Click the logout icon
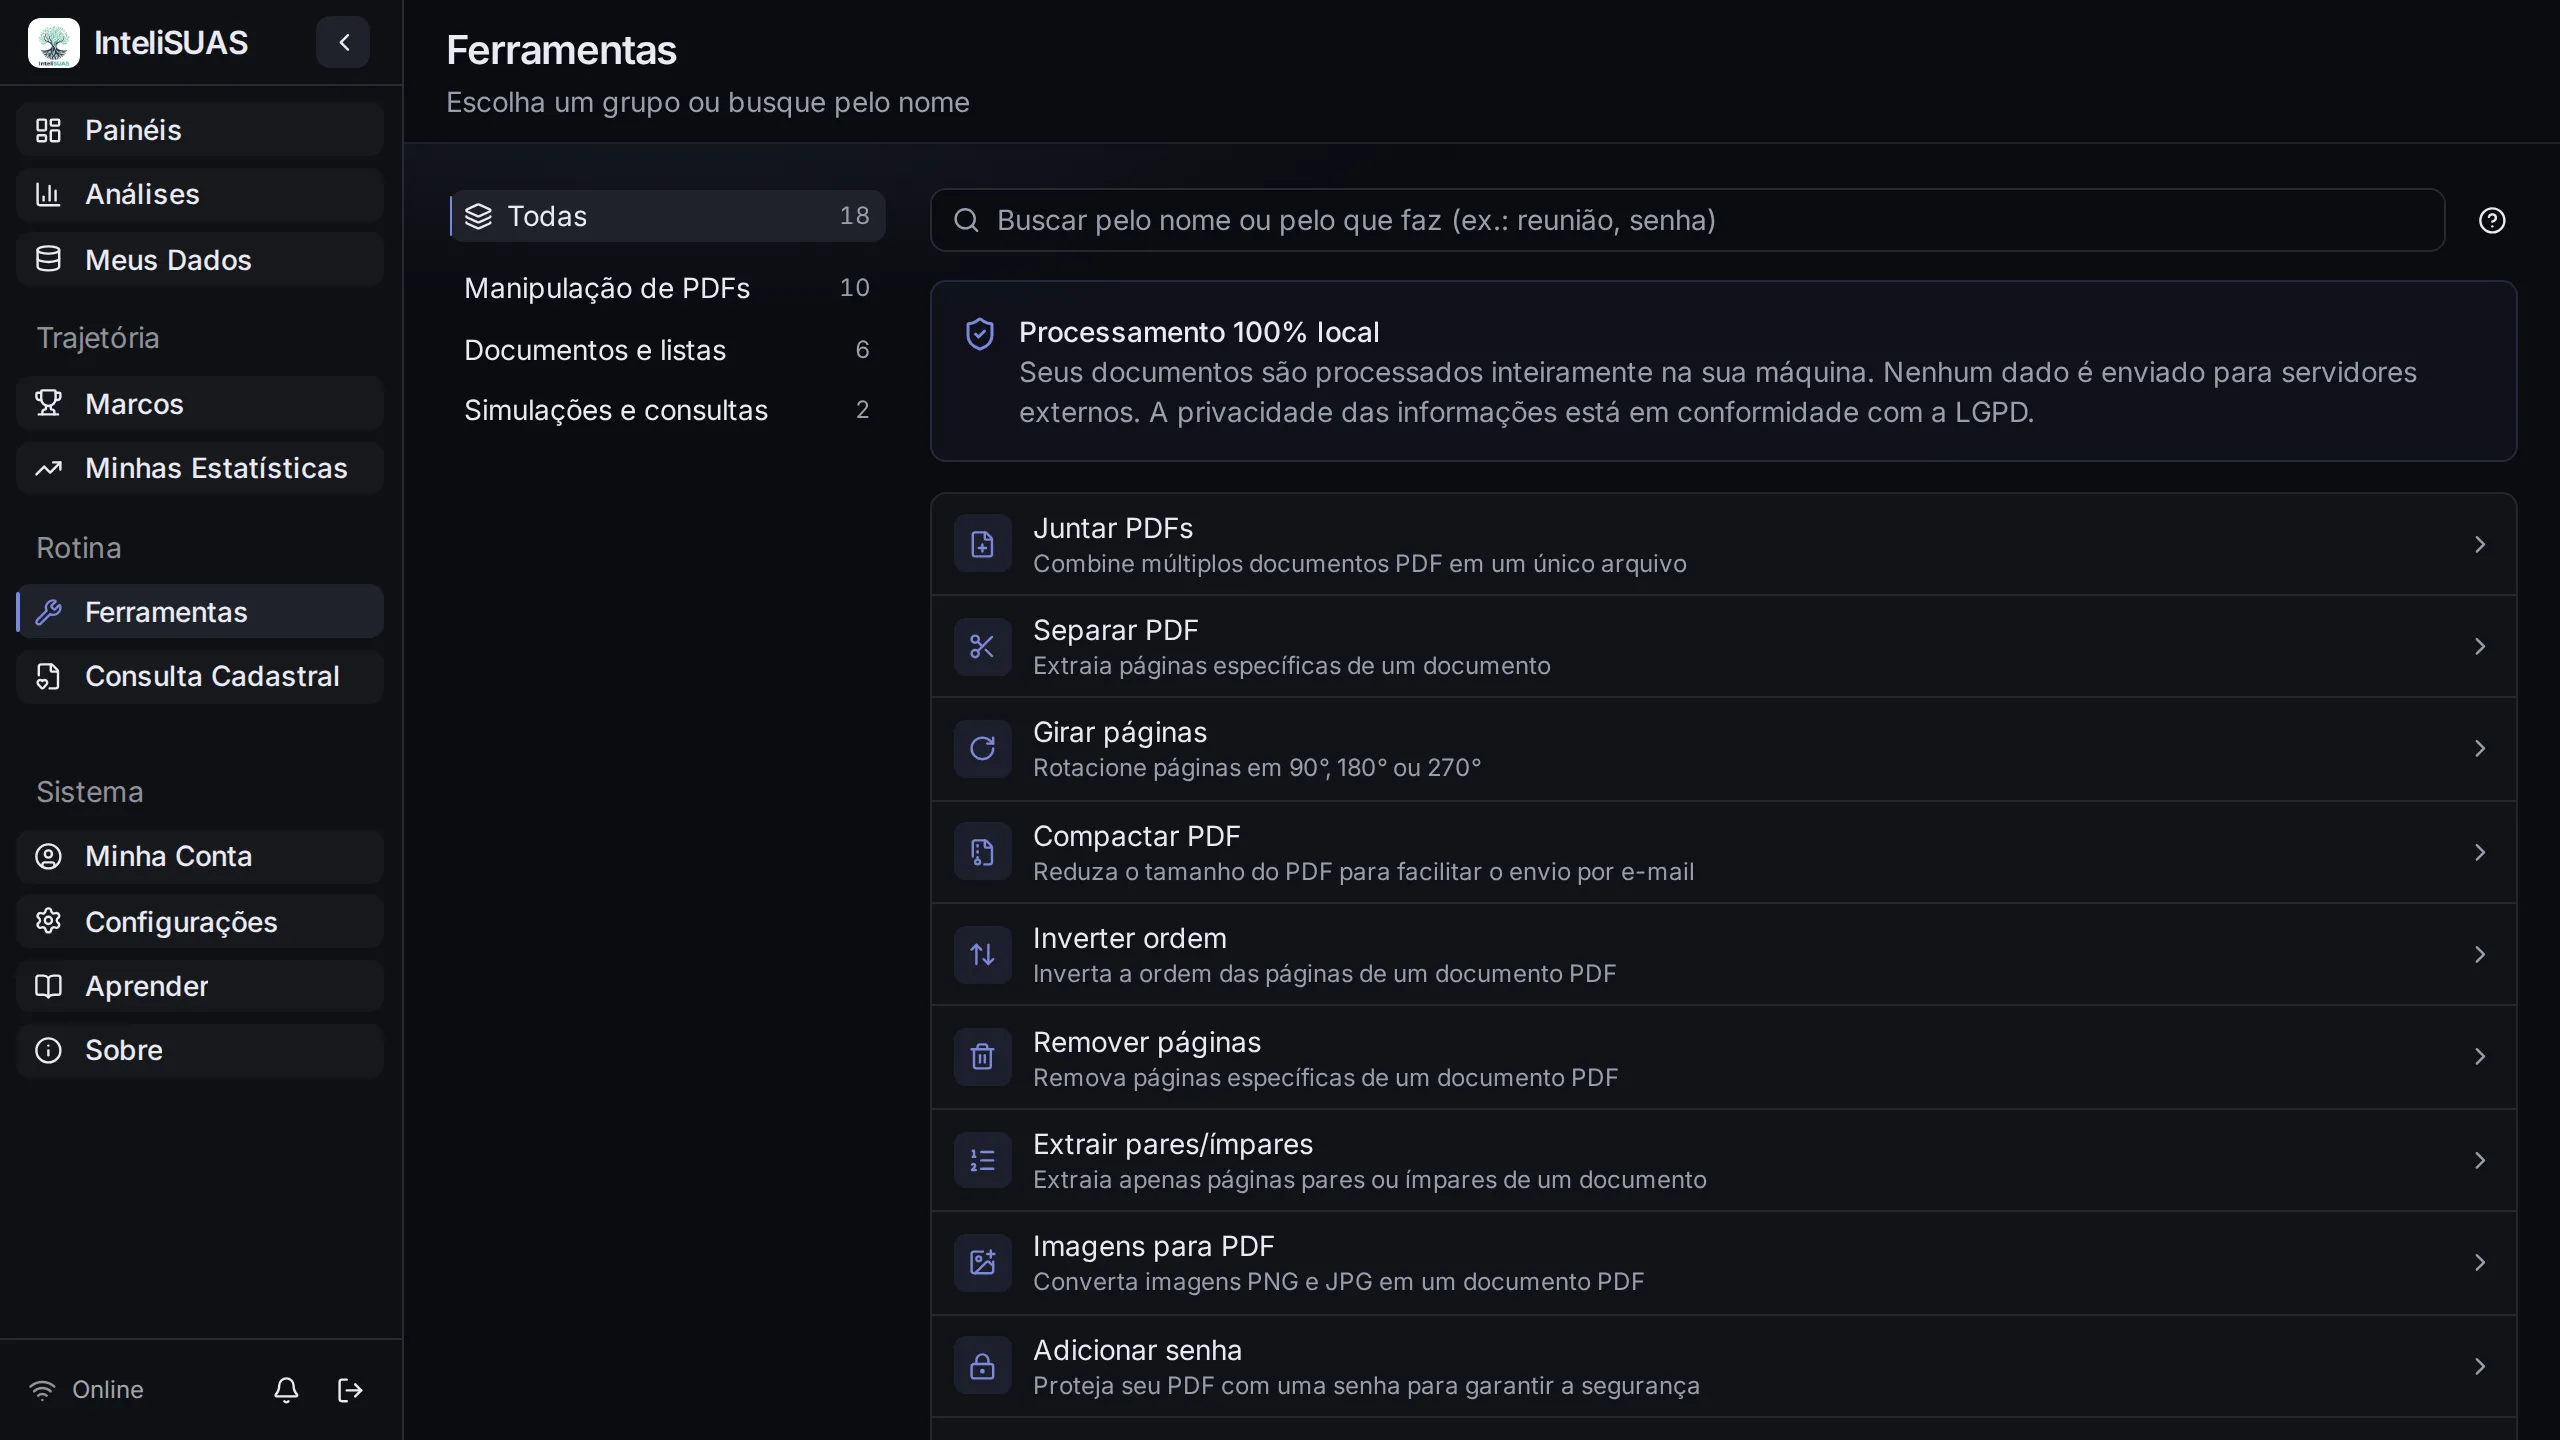 click(x=350, y=1390)
